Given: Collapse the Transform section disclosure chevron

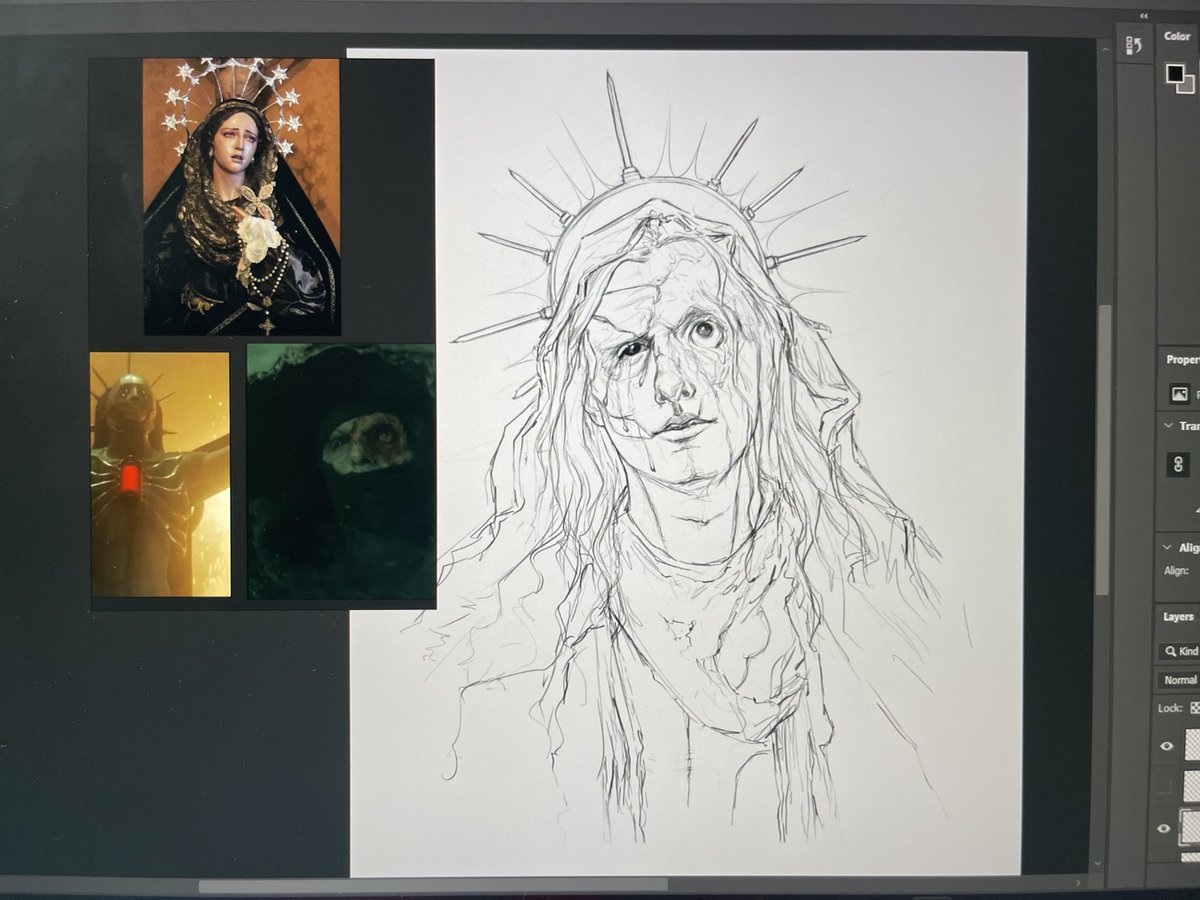Looking at the screenshot, I should point(1168,426).
